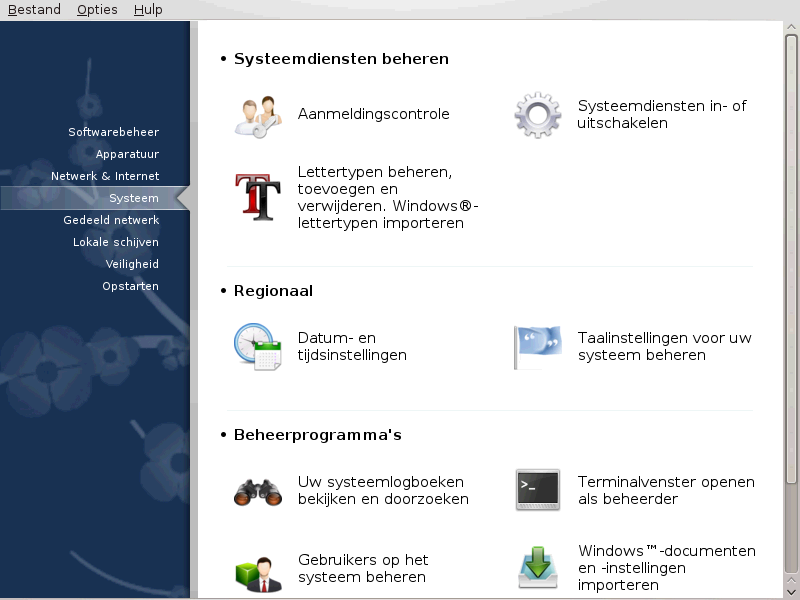Open Systeemdiensten in- of uitschakelen
This screenshot has width=800, height=600.
tap(662, 114)
